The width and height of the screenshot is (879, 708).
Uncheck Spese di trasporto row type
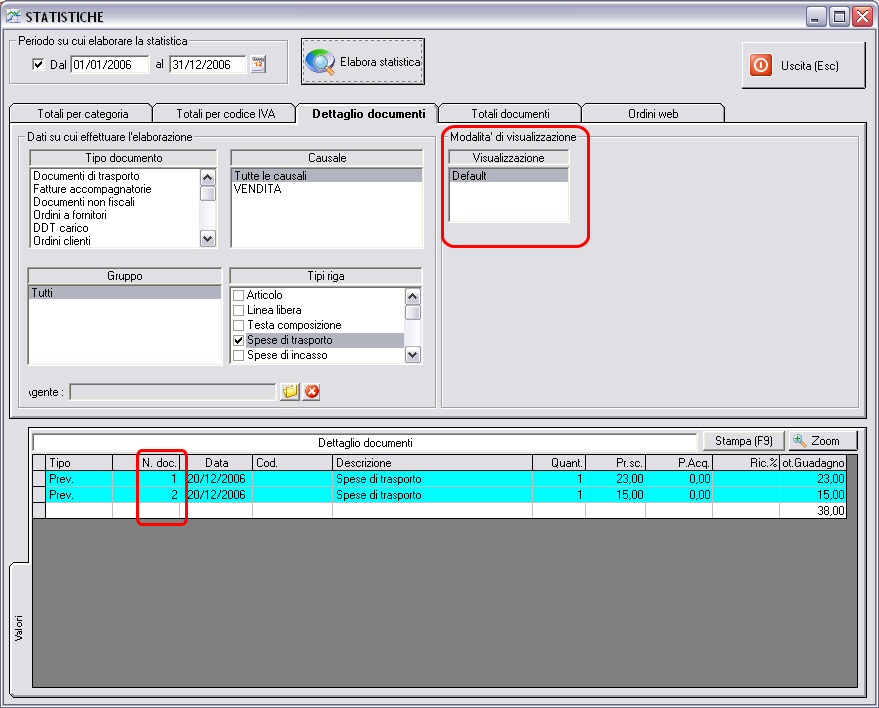coord(239,340)
